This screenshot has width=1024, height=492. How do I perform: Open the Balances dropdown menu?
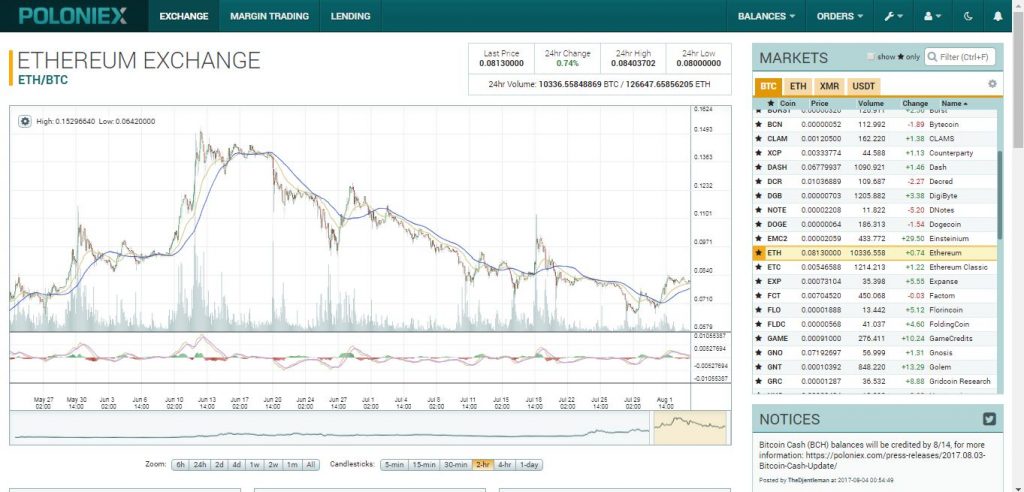[x=766, y=16]
